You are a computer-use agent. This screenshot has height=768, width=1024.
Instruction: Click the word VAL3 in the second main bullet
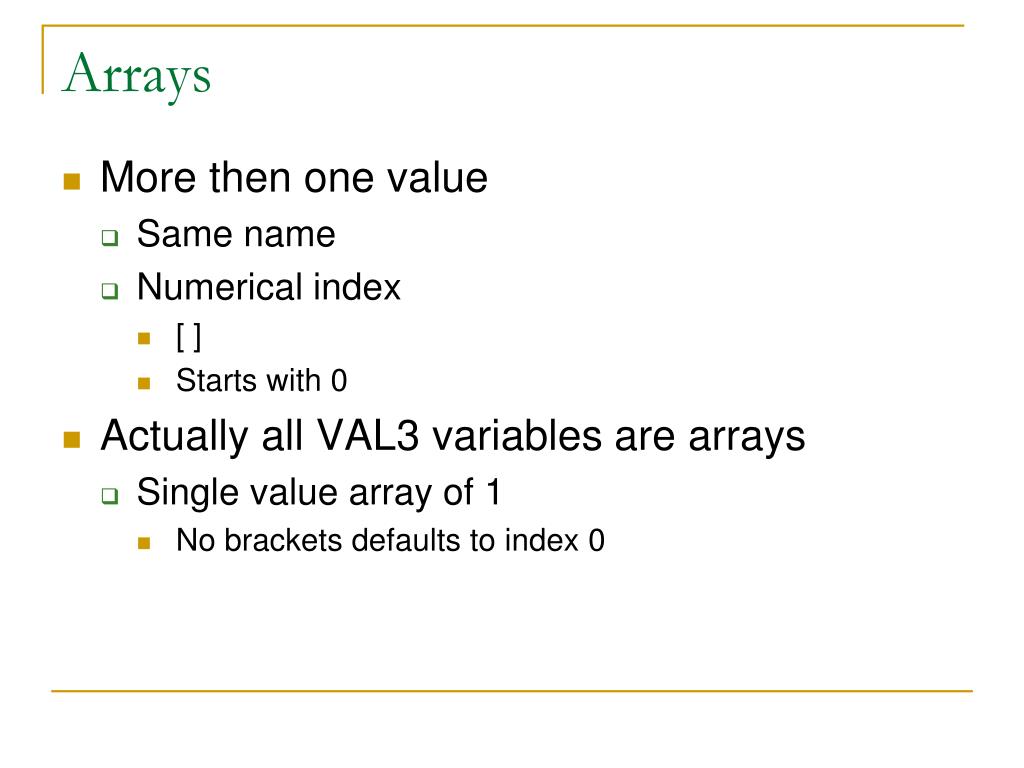point(367,436)
